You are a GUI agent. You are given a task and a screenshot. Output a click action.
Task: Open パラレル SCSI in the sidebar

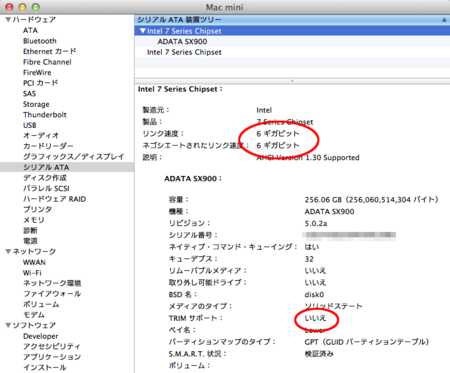(x=46, y=188)
